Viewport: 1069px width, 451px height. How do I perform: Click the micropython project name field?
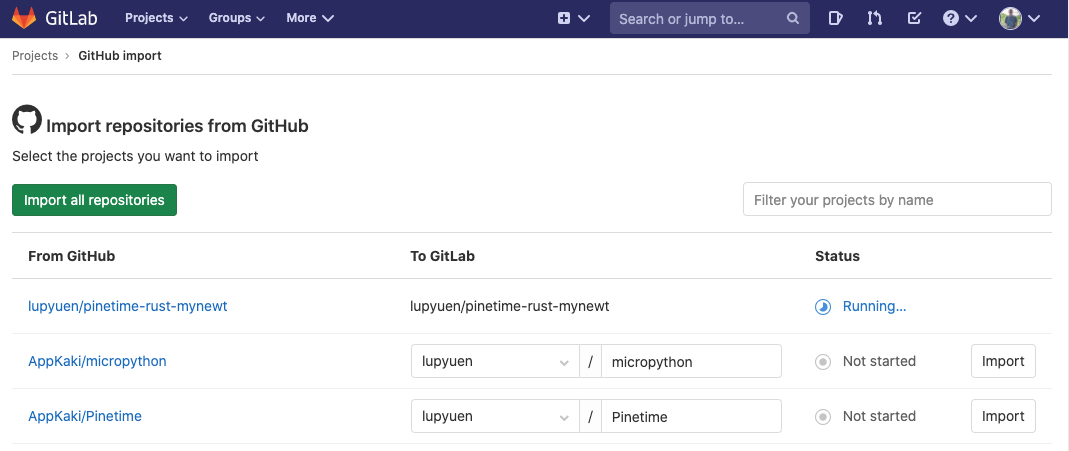[x=690, y=362]
